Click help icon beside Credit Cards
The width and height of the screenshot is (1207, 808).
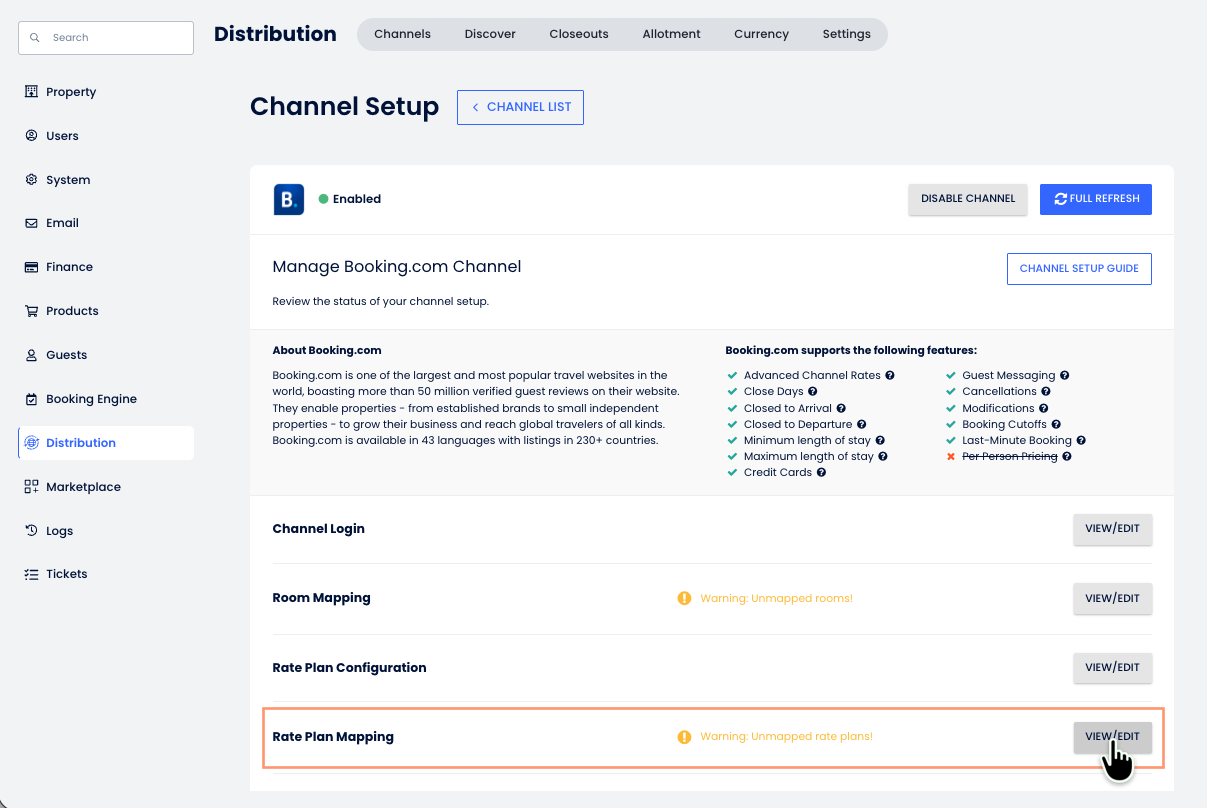822,472
